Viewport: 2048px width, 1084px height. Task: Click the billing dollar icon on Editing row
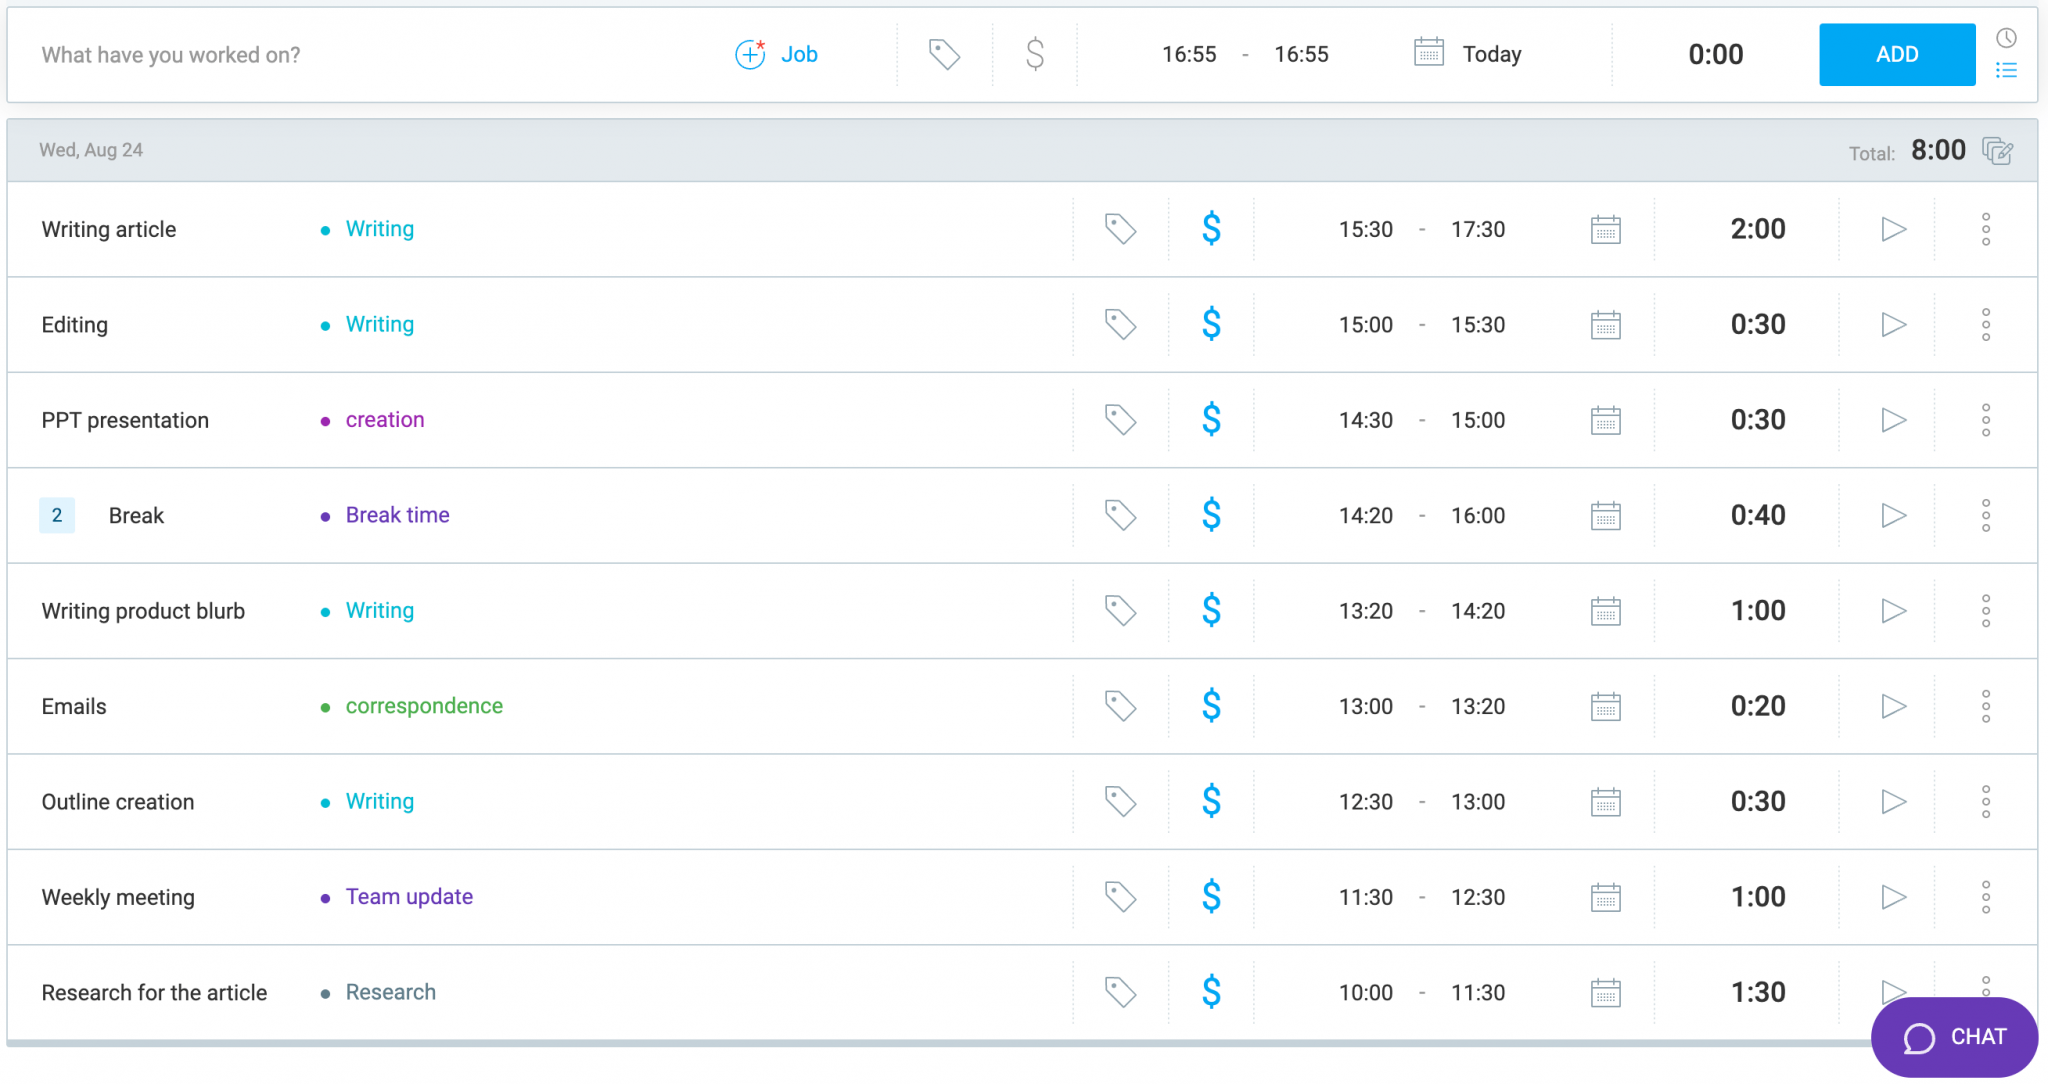pyautogui.click(x=1210, y=324)
